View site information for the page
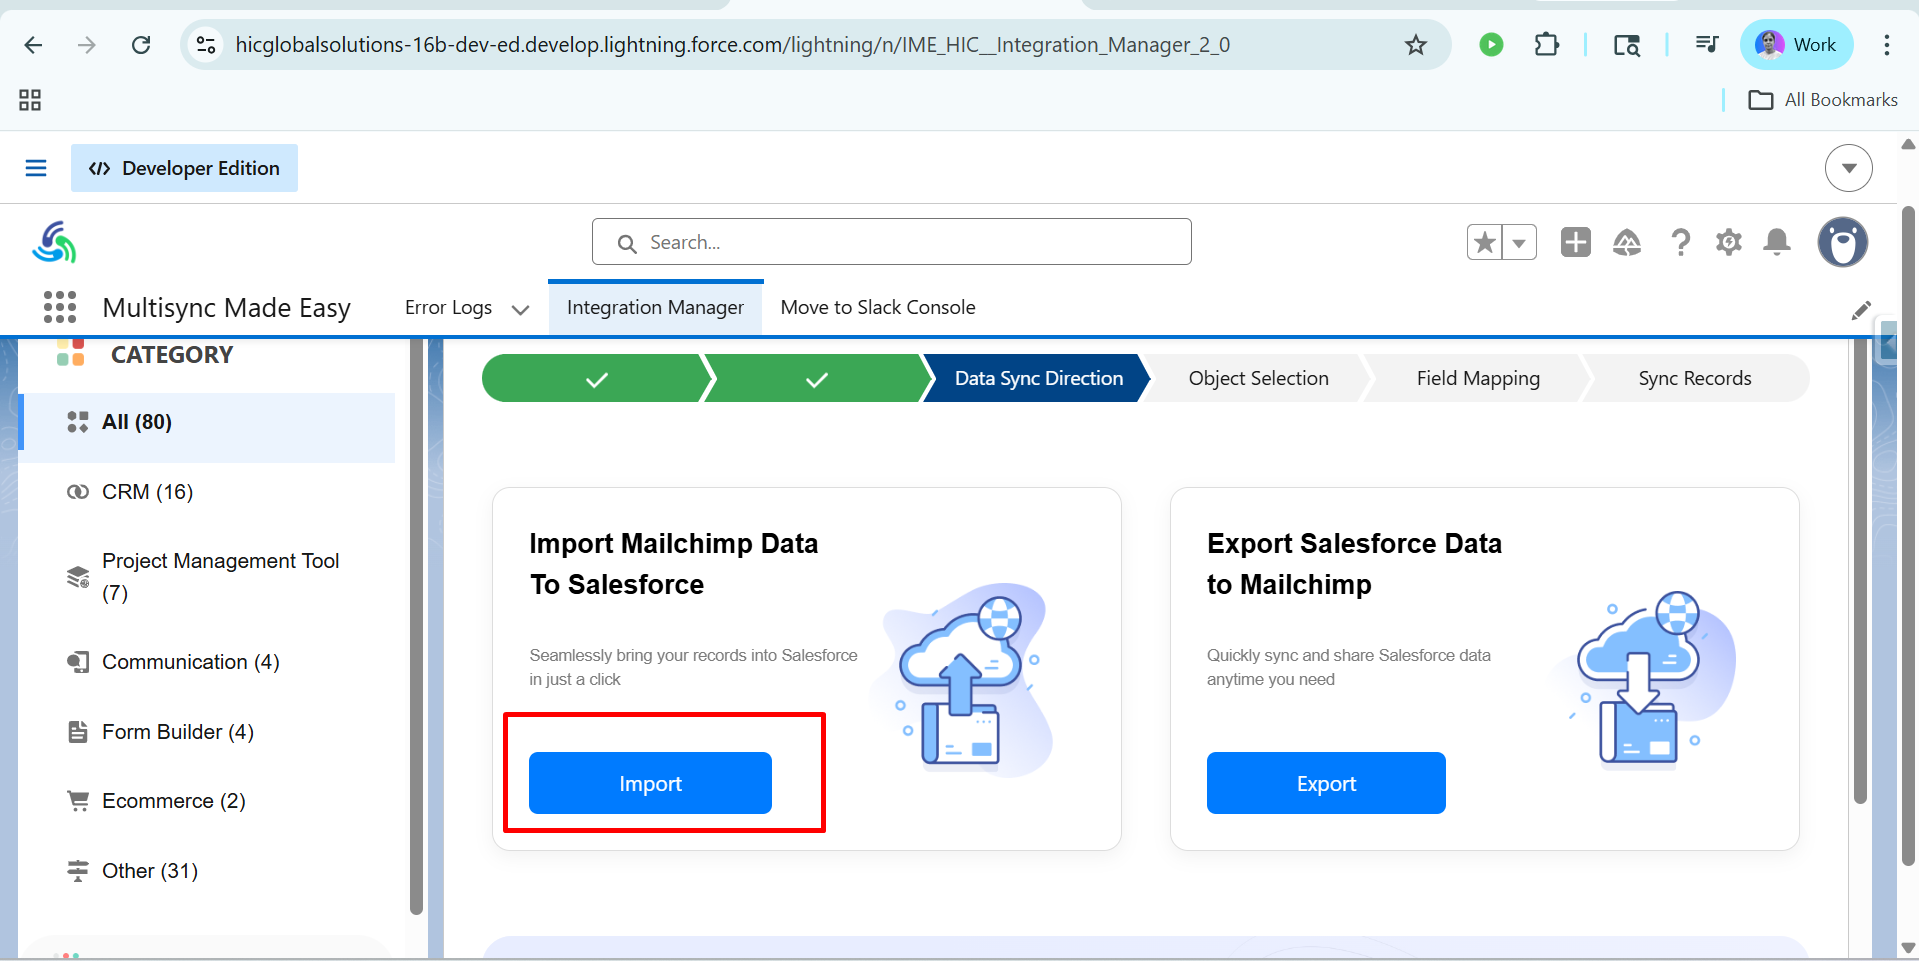 (x=206, y=45)
